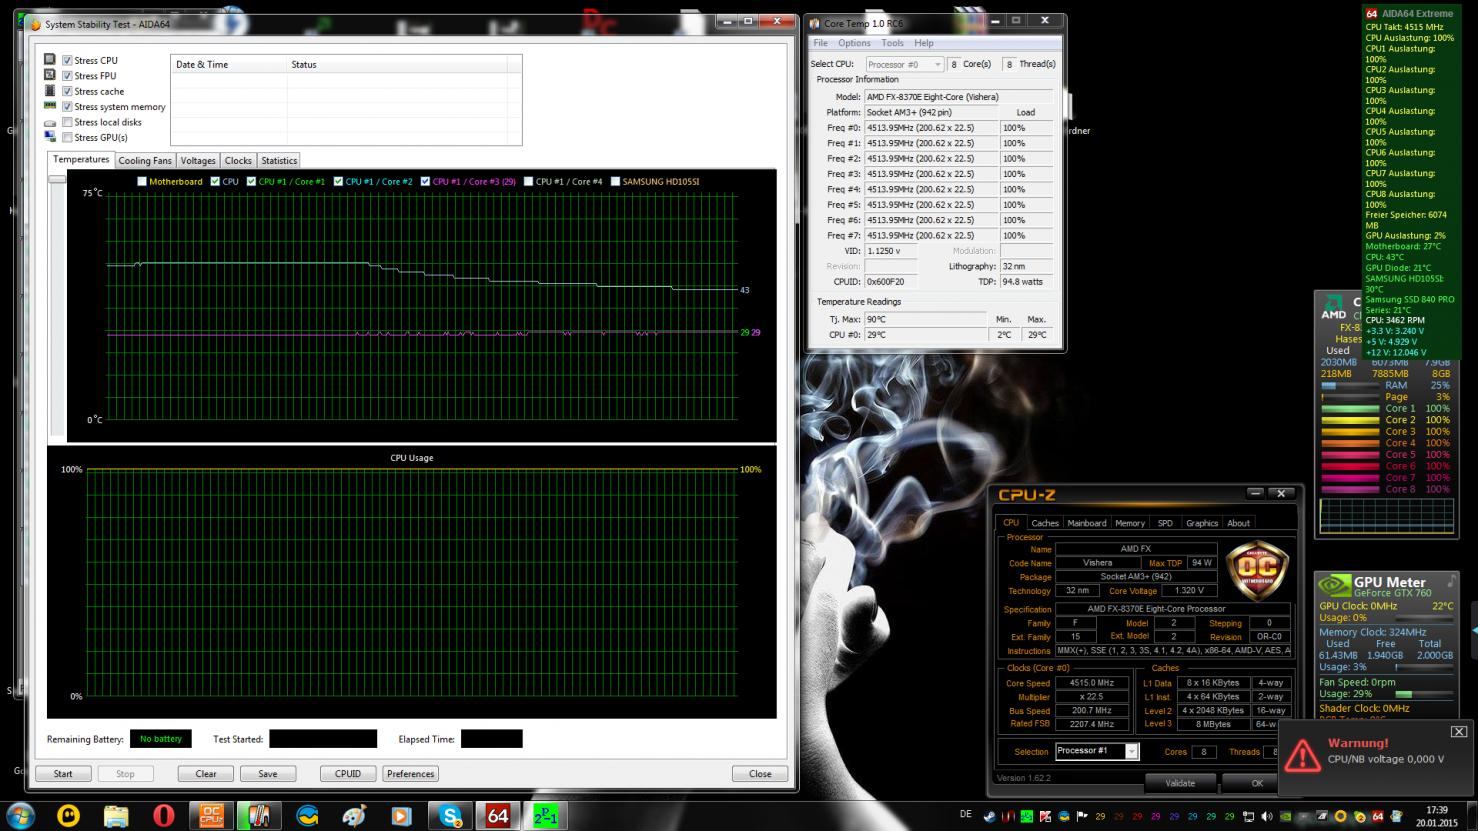
Task: Open Core Temp Help menu
Action: 924,43
